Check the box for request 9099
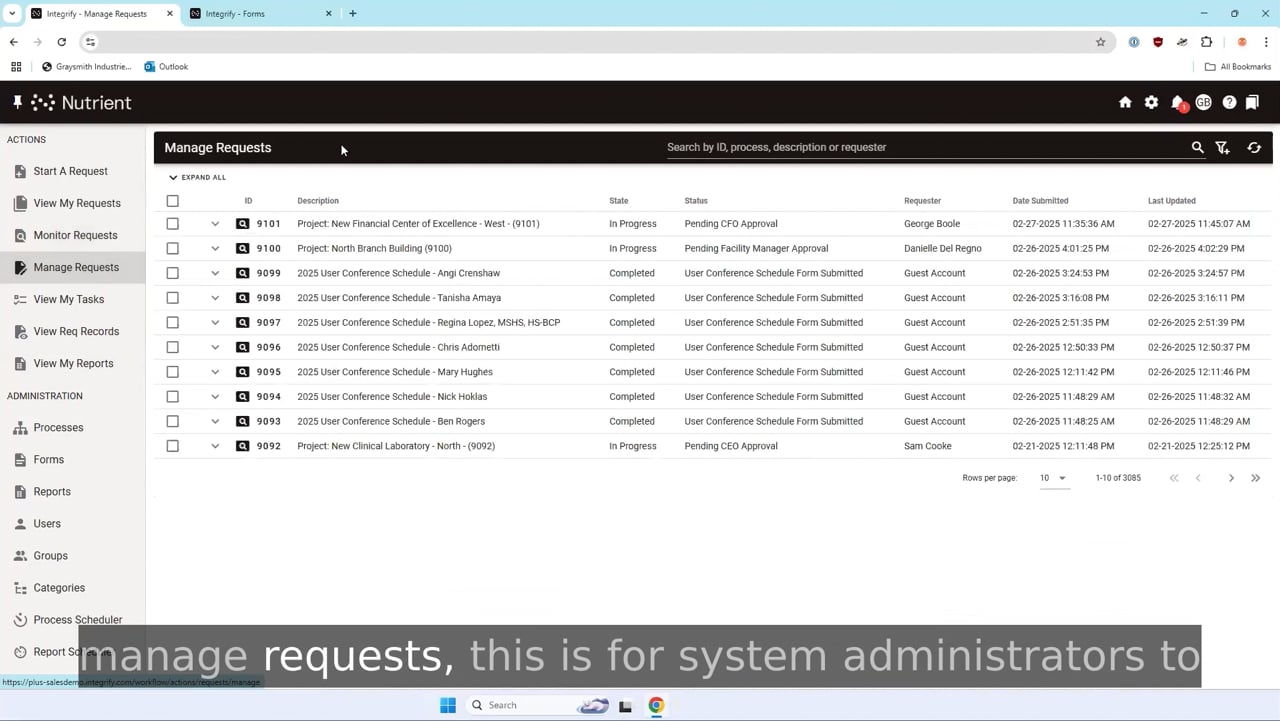Screen dimensions: 1280x721 click(x=172, y=273)
